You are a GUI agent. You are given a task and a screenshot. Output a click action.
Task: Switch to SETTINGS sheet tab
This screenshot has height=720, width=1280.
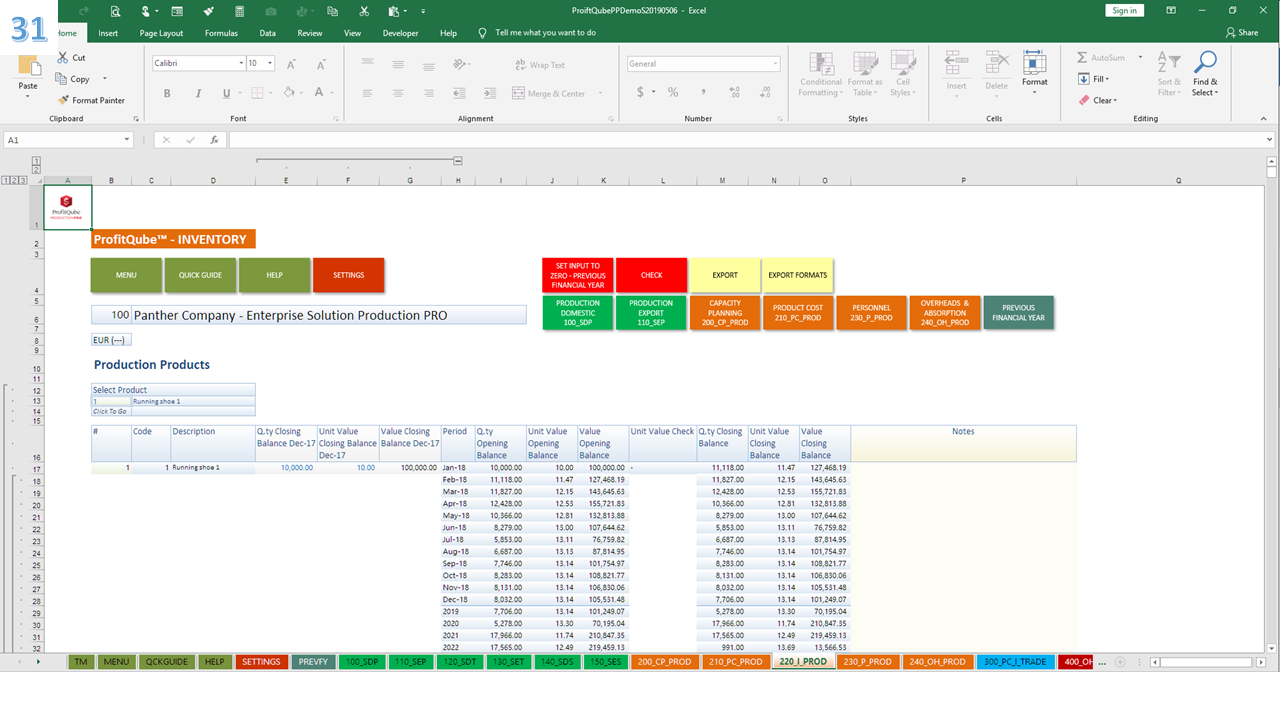tap(262, 662)
